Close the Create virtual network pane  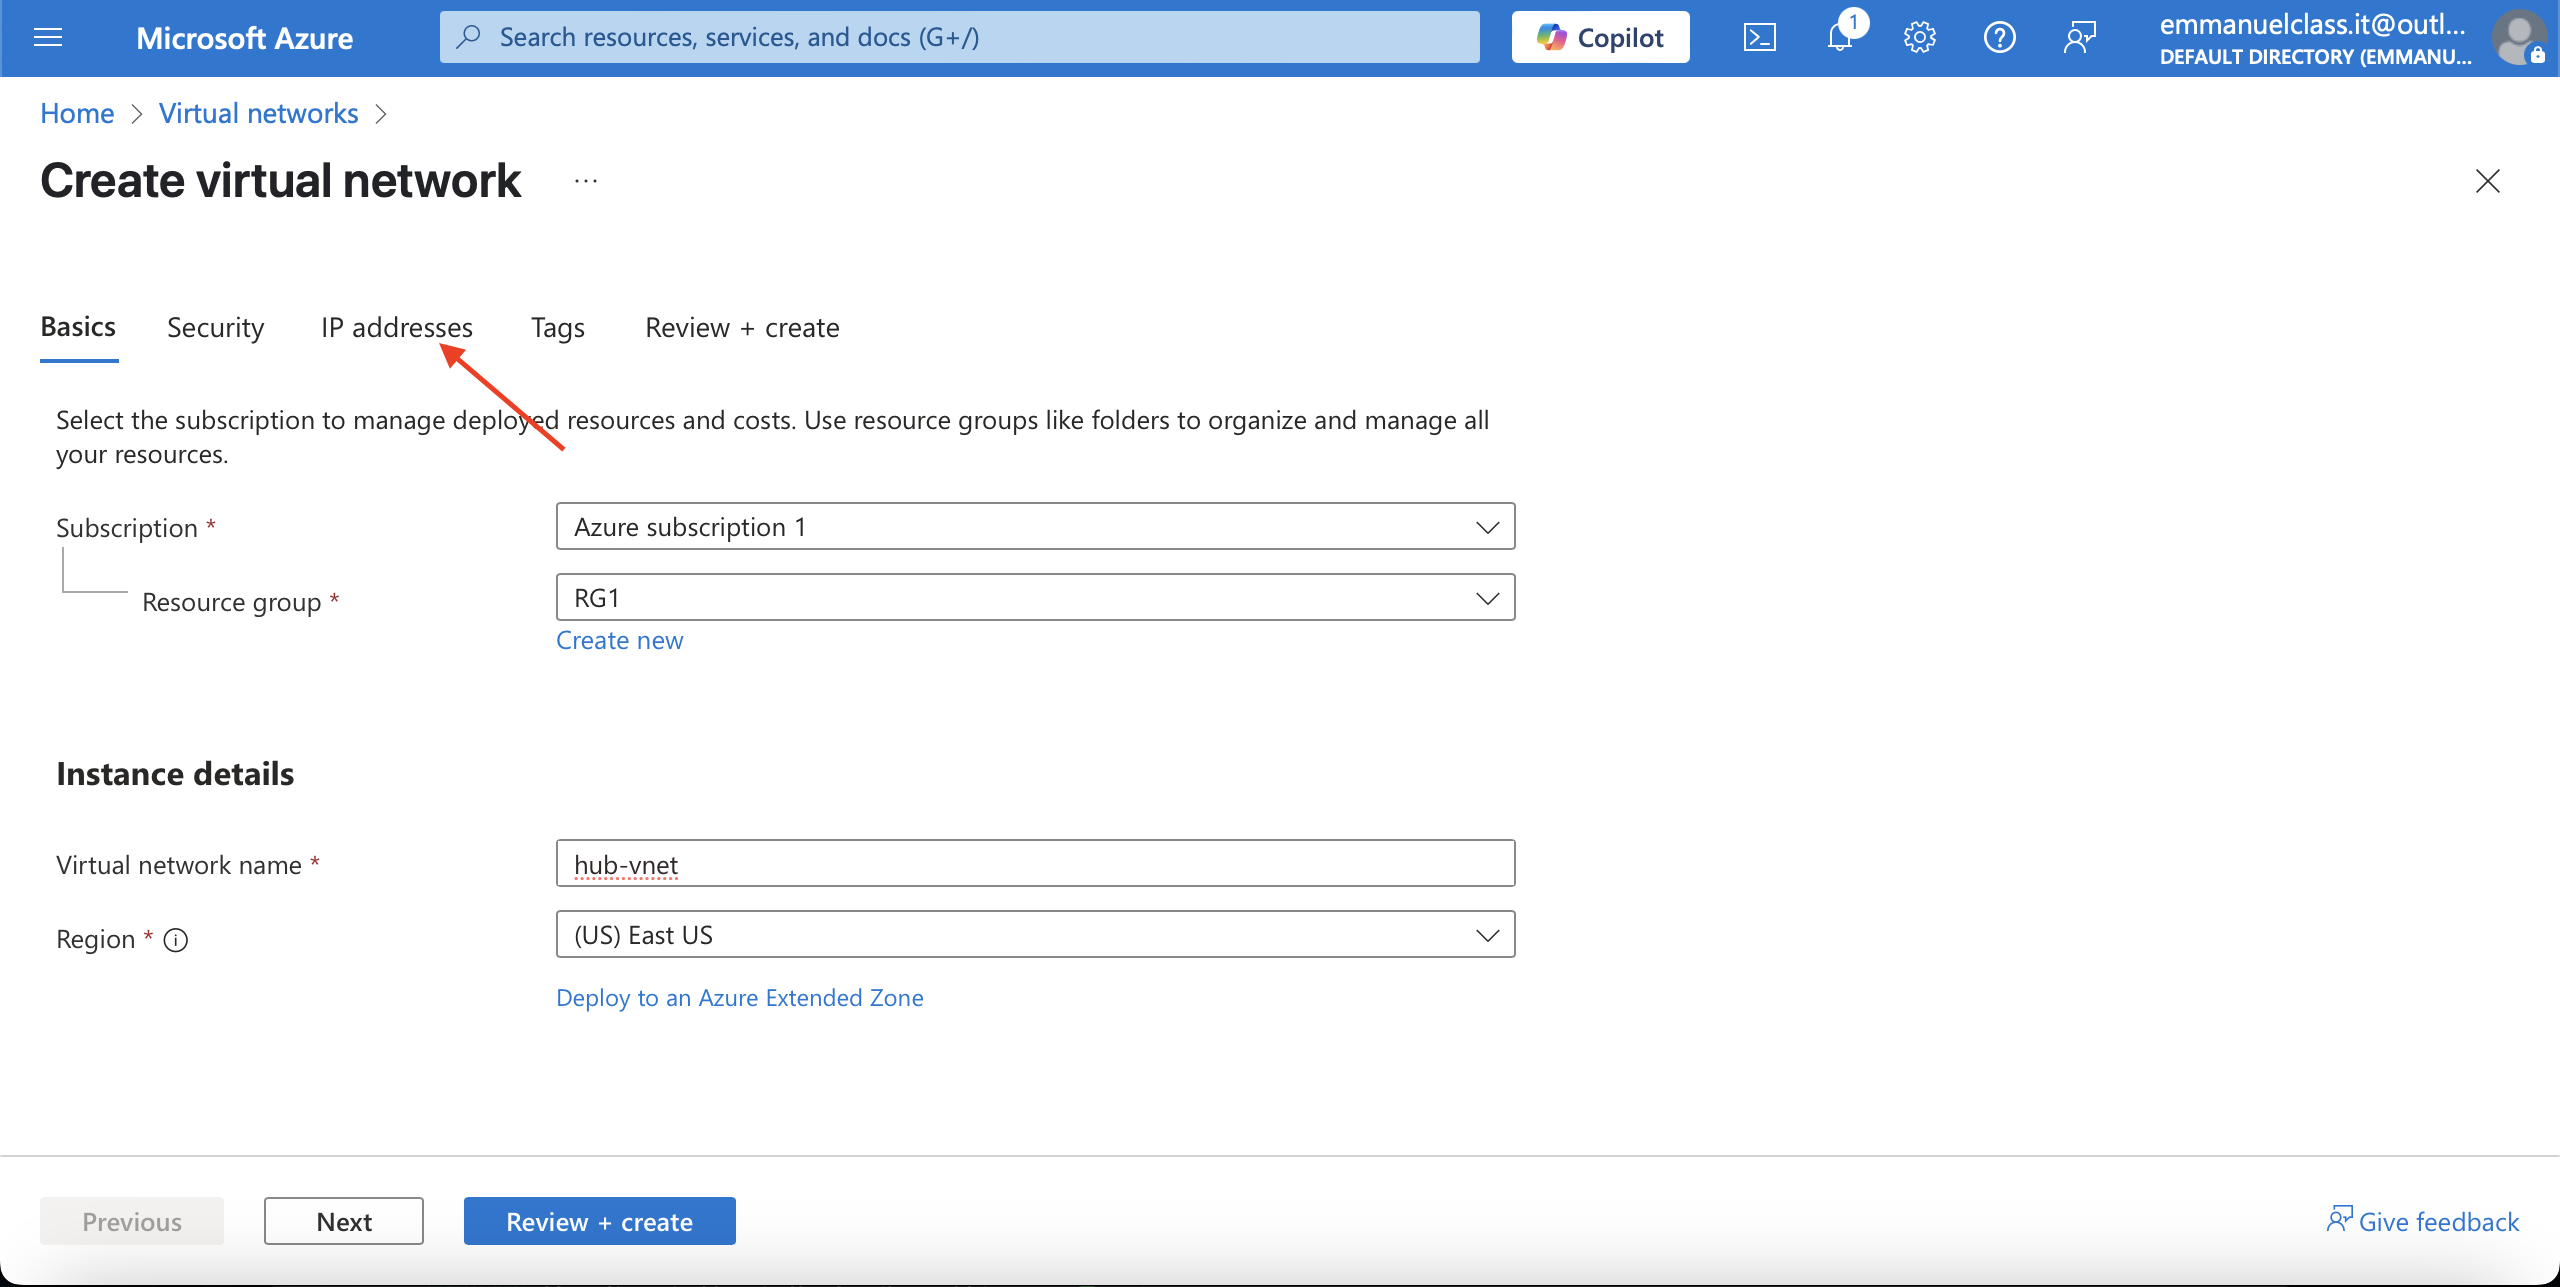[2488, 181]
